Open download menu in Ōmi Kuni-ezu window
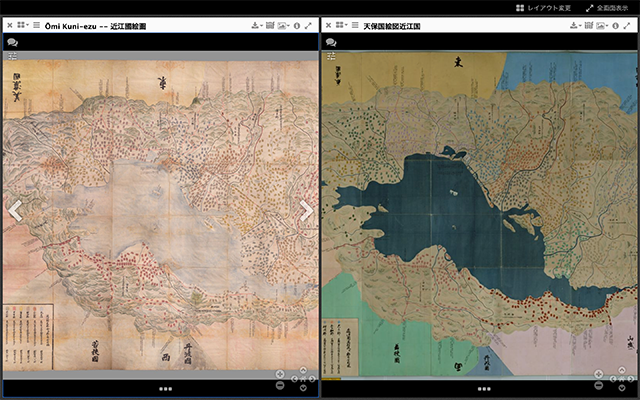Screen dimensions: 640x400 256,25
